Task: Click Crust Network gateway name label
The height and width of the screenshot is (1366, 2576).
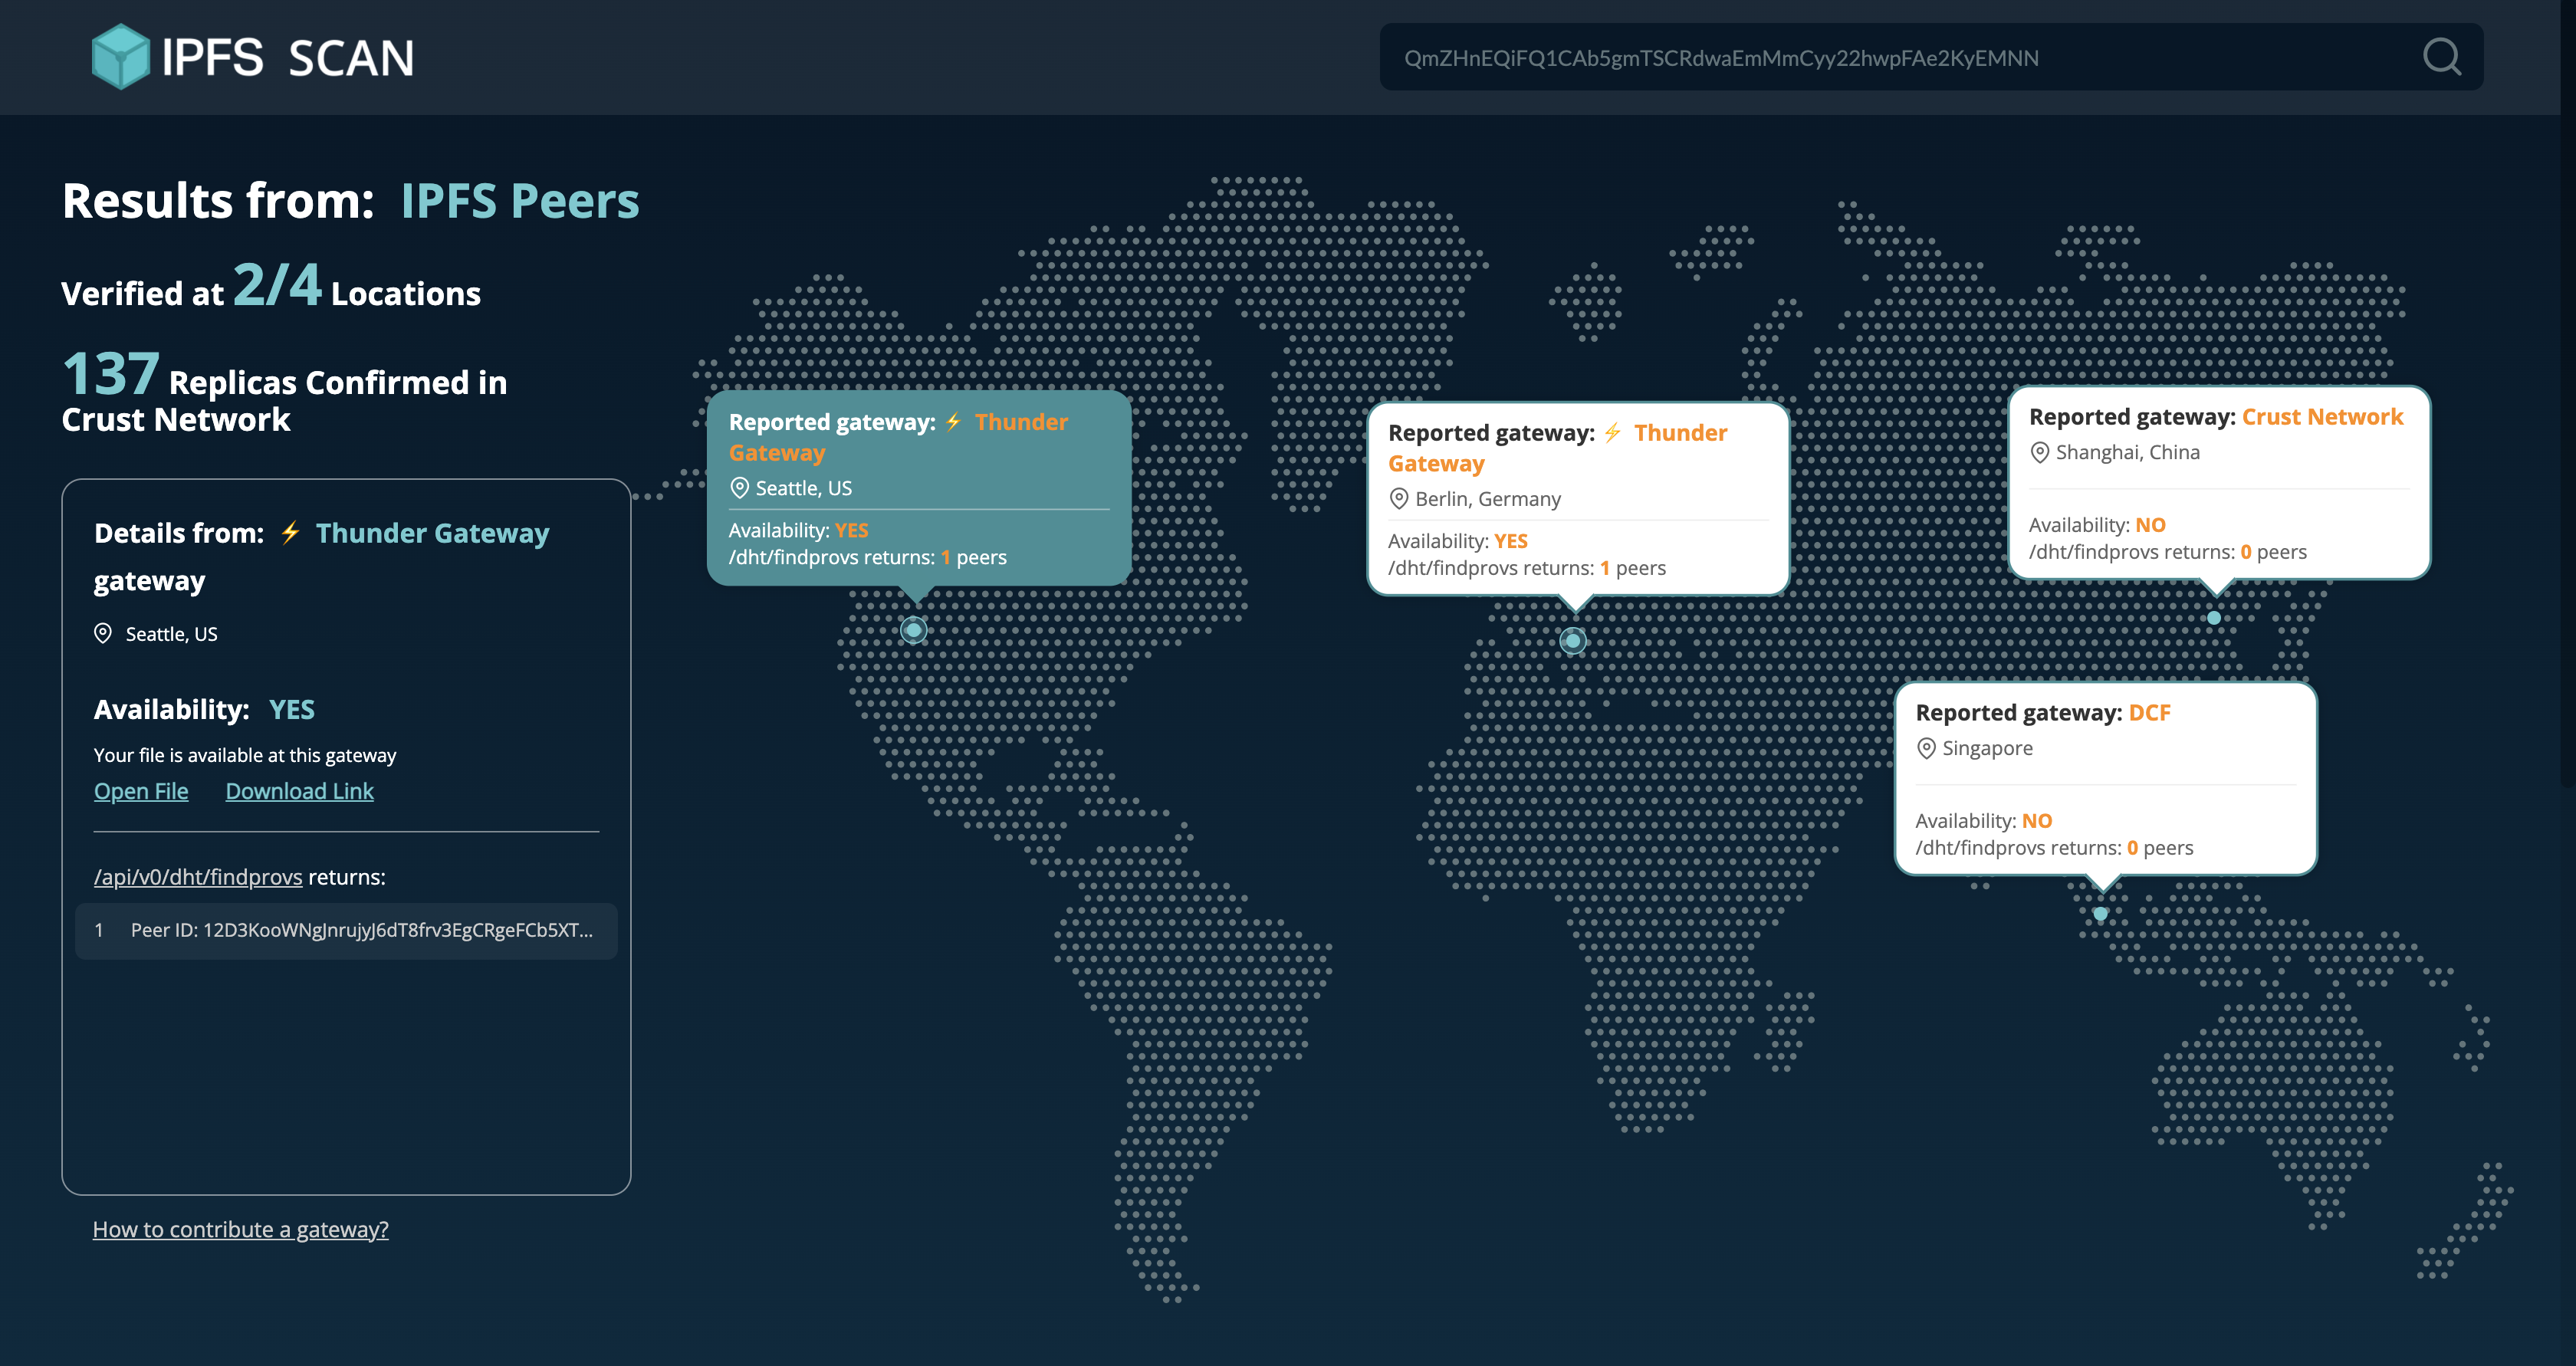Action: [x=2322, y=417]
